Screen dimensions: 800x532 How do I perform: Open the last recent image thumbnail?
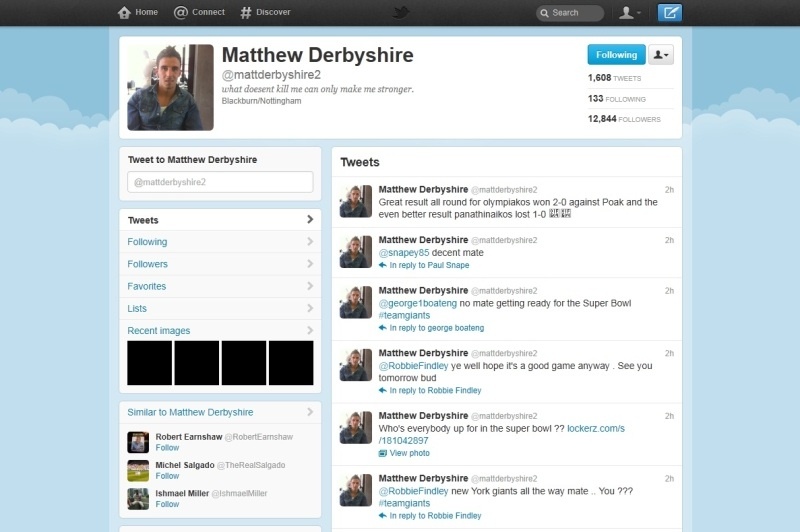tap(291, 363)
